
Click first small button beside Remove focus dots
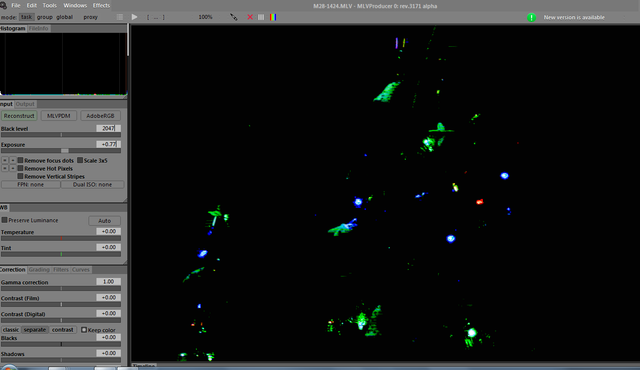click(5, 160)
